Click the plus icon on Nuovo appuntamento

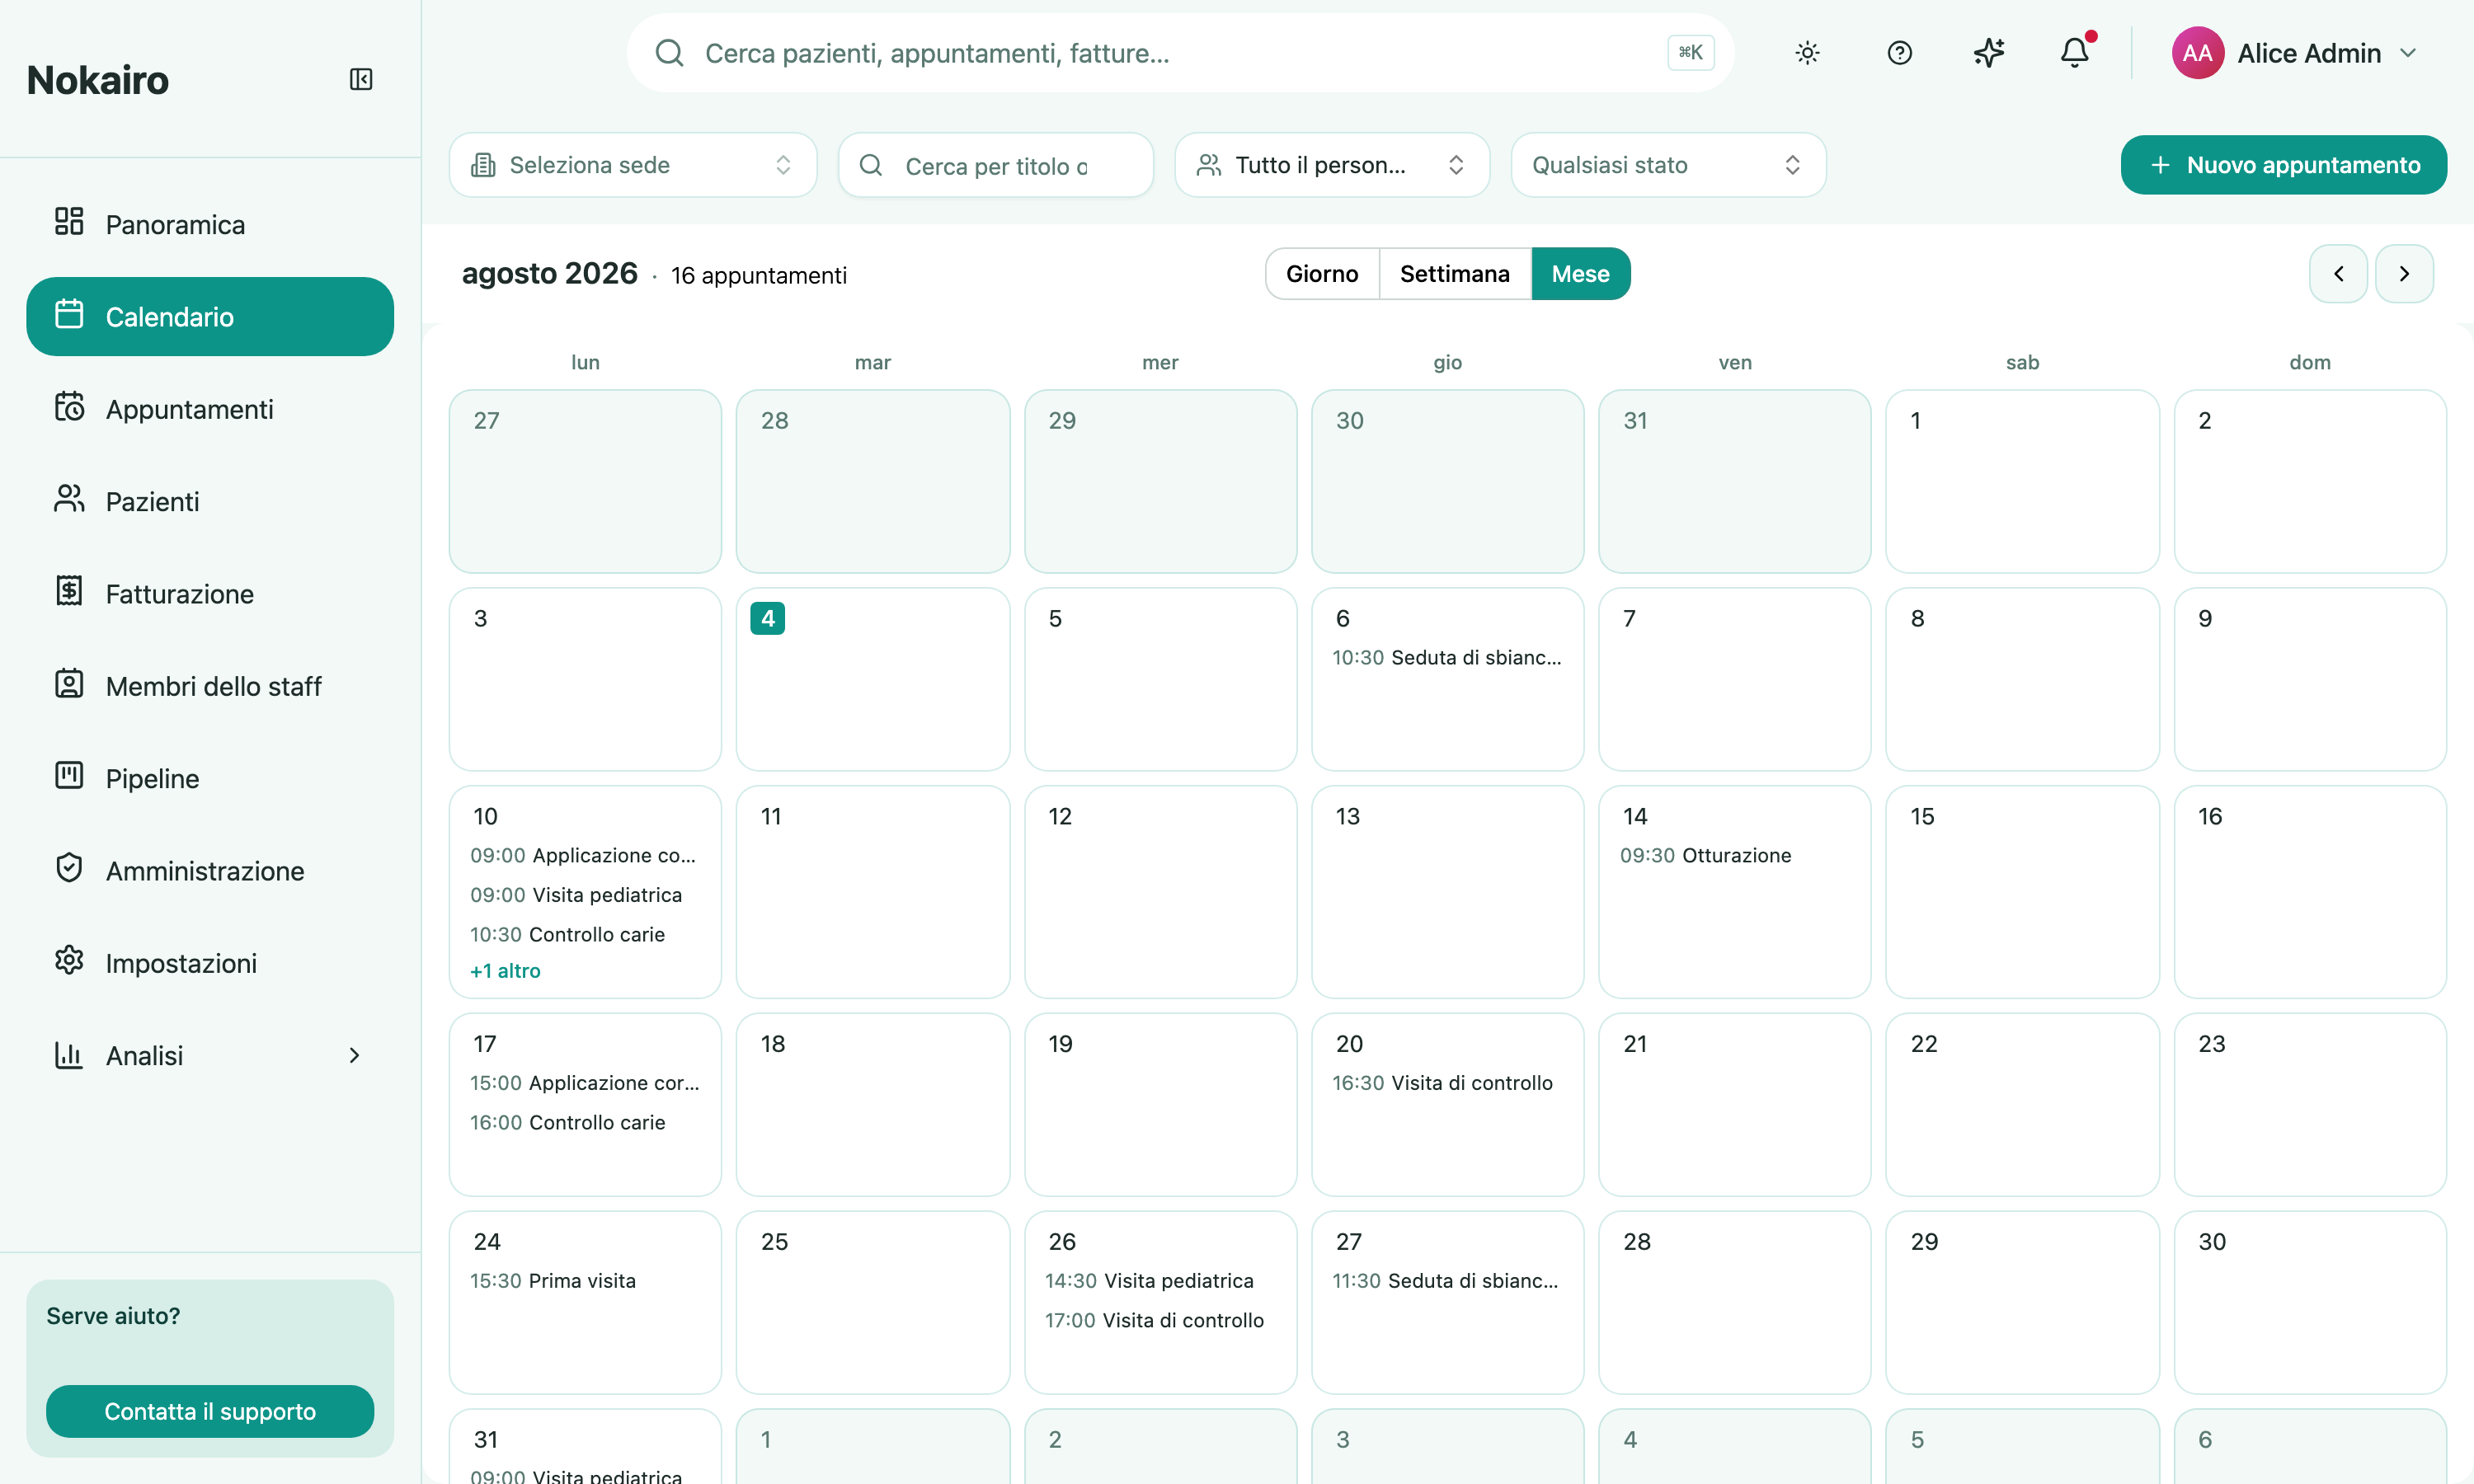(x=2160, y=165)
